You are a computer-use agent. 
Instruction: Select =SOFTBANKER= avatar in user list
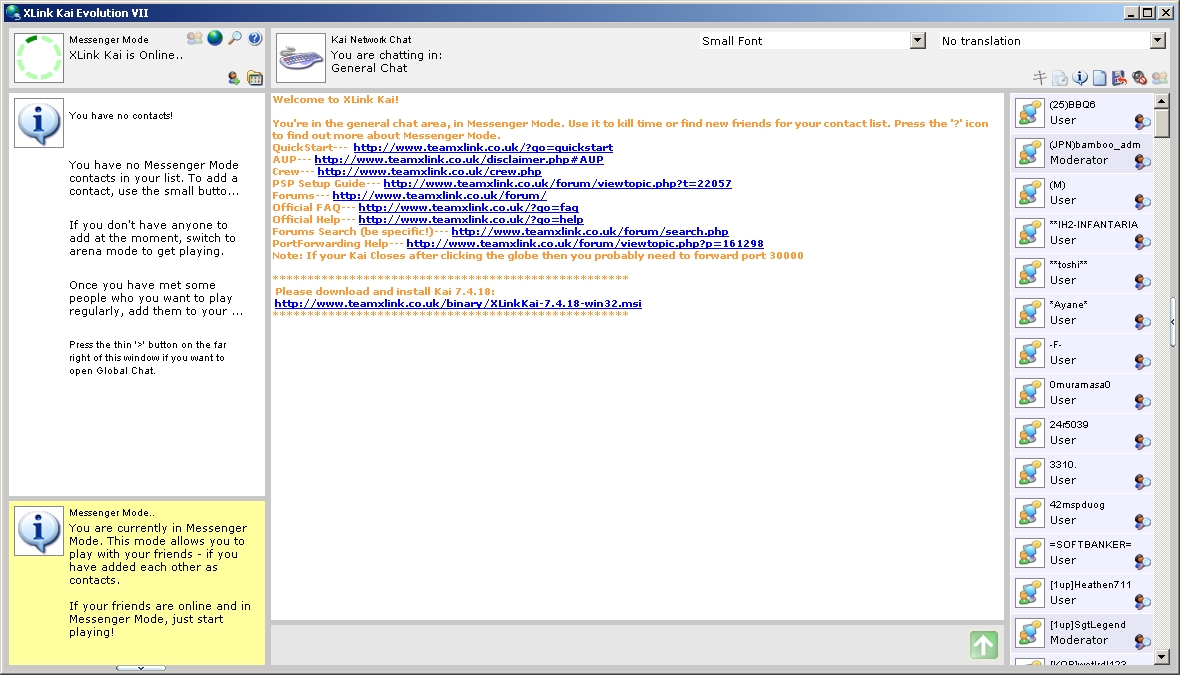[1029, 553]
